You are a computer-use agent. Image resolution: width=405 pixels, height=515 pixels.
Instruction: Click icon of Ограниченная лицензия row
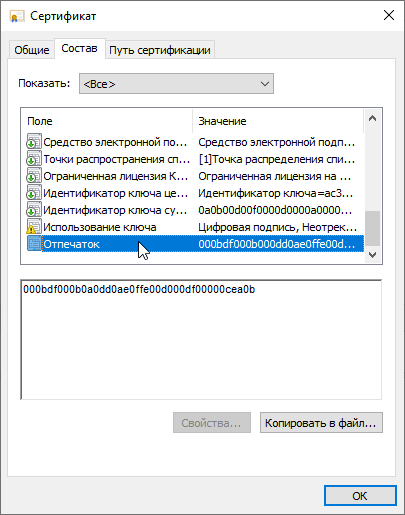[x=34, y=176]
